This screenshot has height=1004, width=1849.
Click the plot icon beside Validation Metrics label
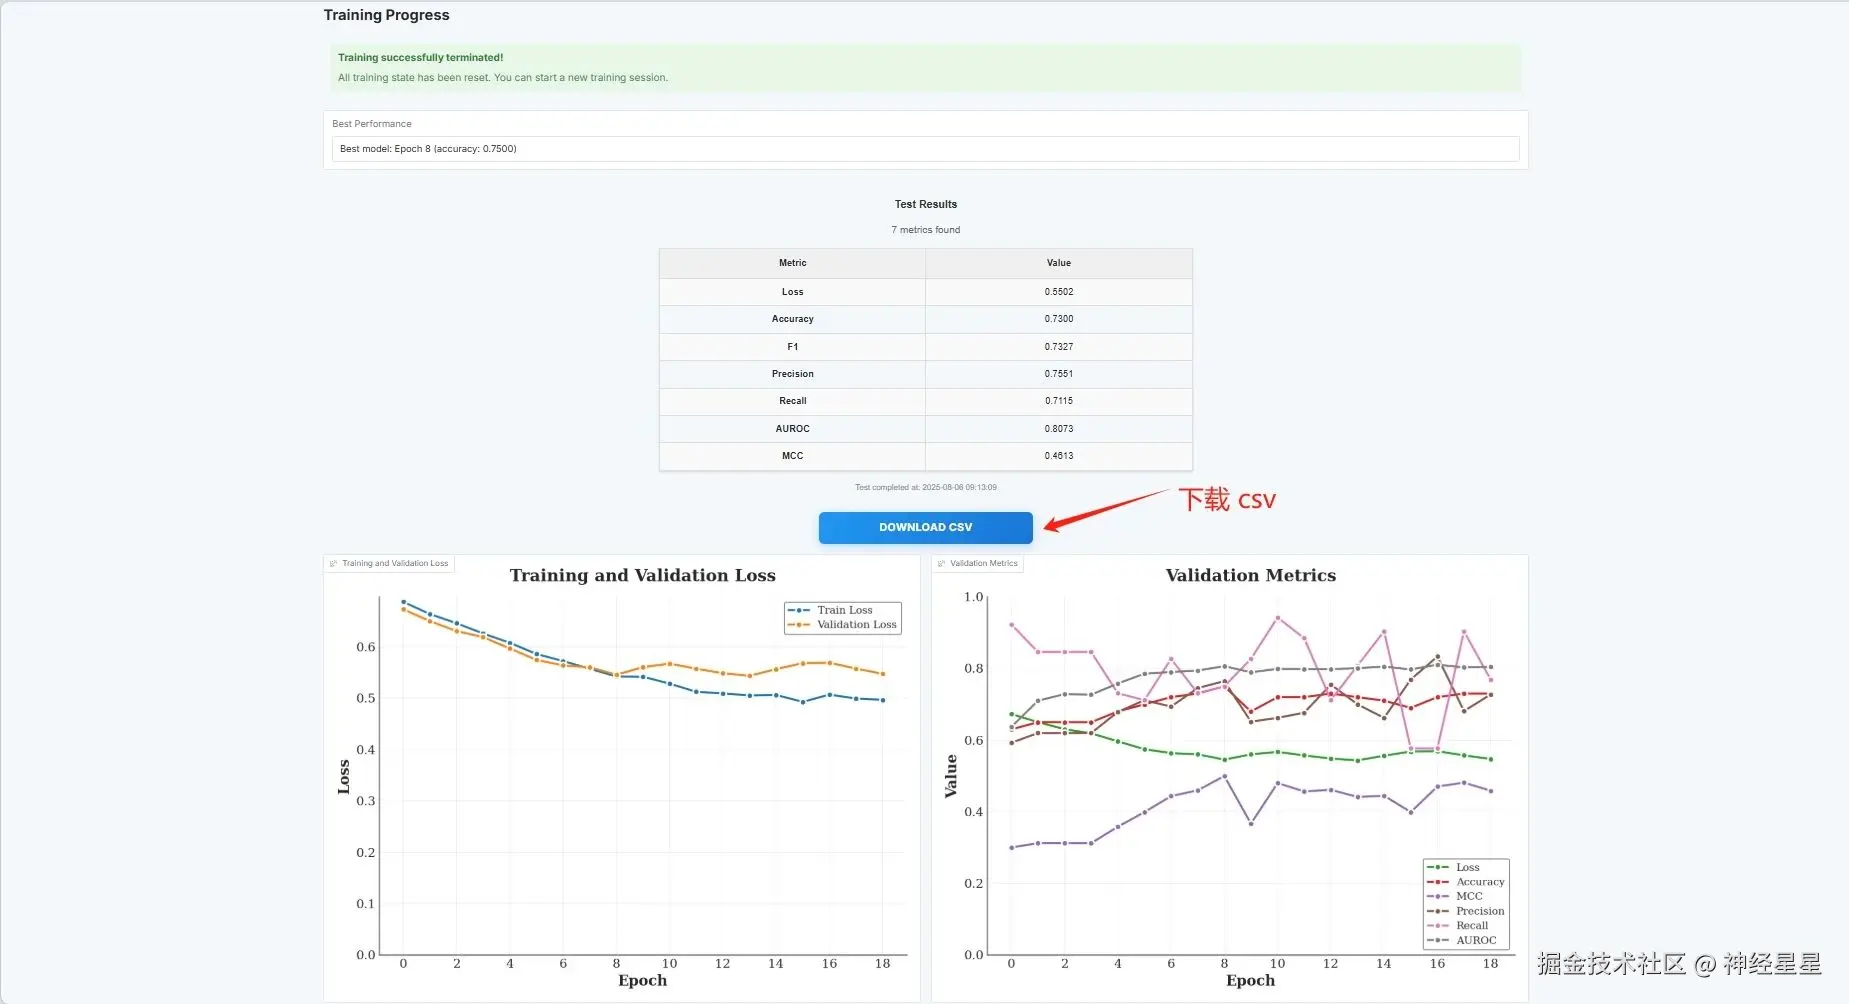pos(941,564)
